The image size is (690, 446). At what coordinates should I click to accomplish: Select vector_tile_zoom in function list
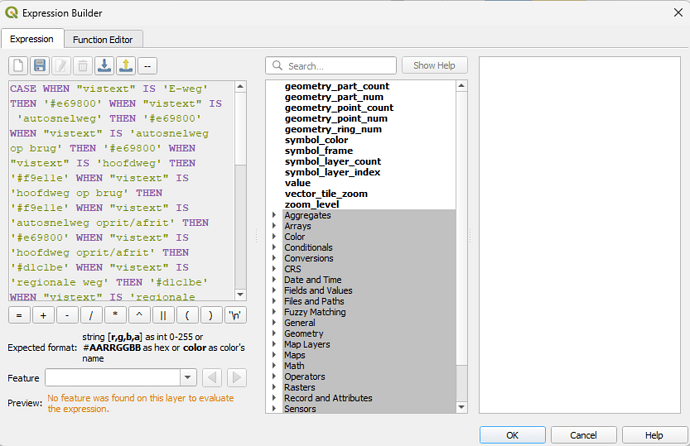[326, 194]
